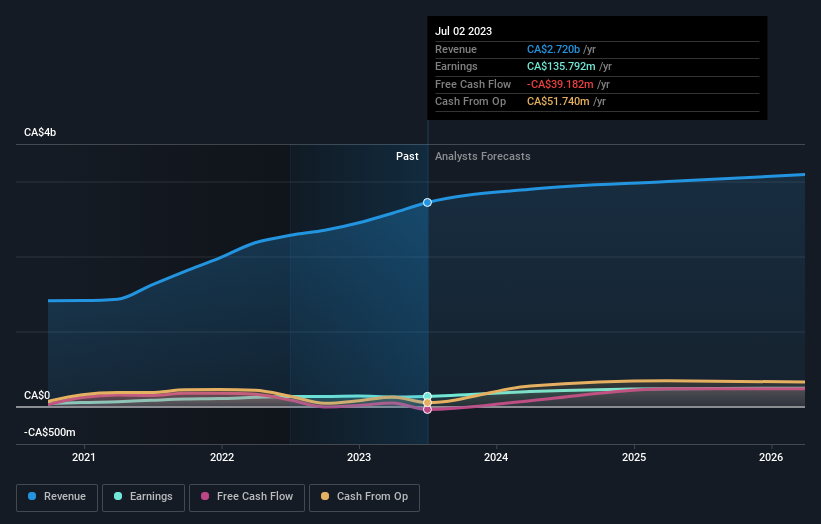Click the orange Cash From Op data point
The width and height of the screenshot is (821, 524).
pyautogui.click(x=427, y=403)
